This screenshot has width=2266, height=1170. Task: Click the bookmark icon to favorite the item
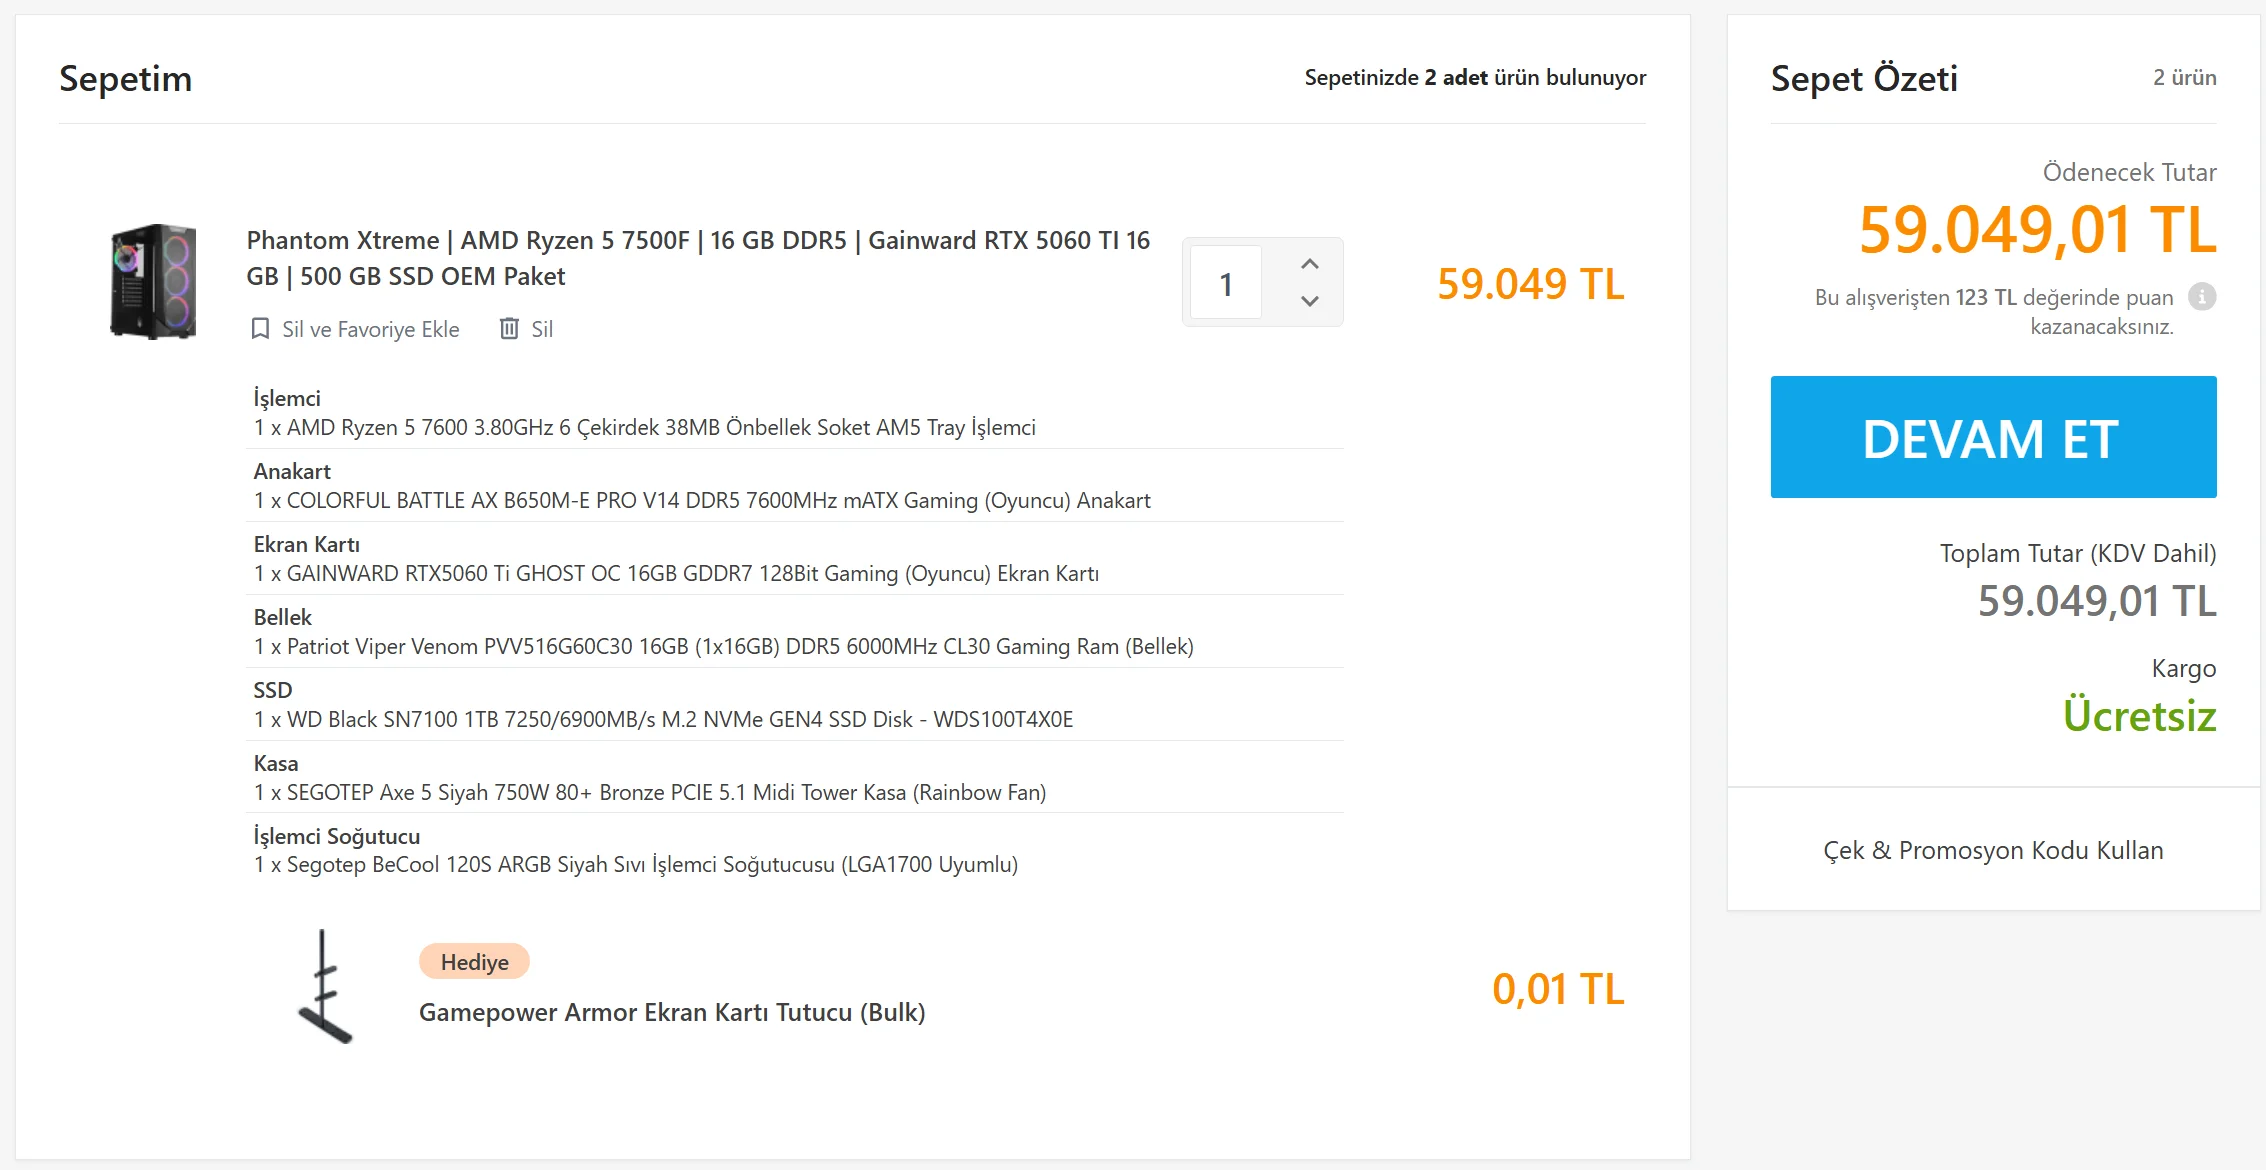260,329
